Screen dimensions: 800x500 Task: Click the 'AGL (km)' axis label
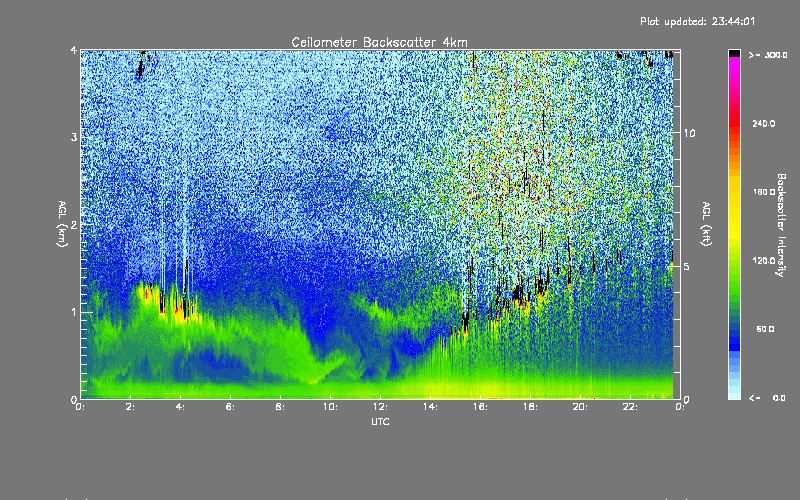tap(62, 224)
